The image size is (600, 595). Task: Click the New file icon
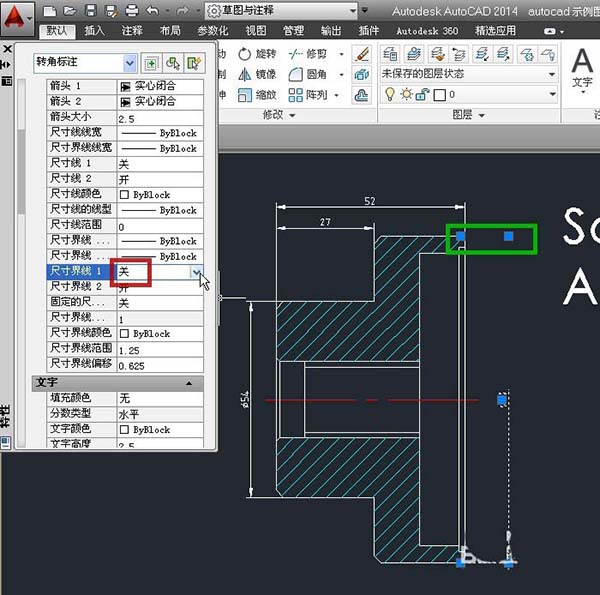(x=50, y=11)
